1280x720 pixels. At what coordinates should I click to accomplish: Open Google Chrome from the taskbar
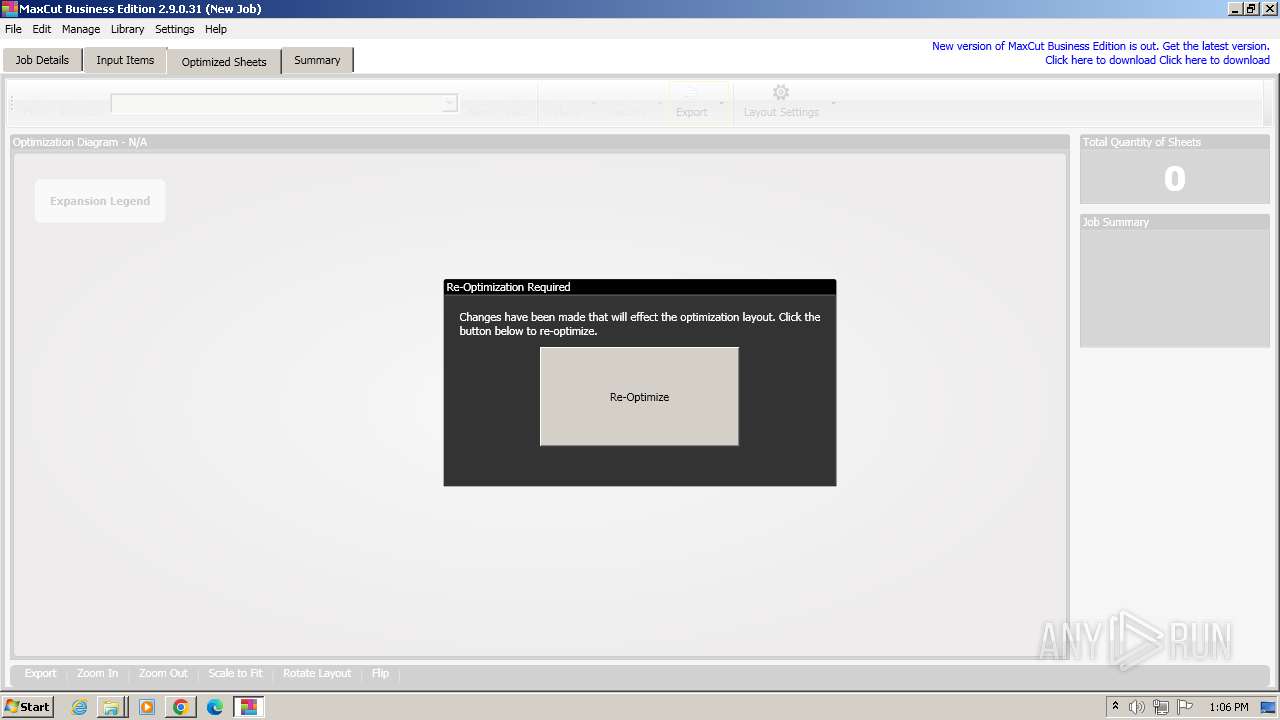tap(180, 707)
